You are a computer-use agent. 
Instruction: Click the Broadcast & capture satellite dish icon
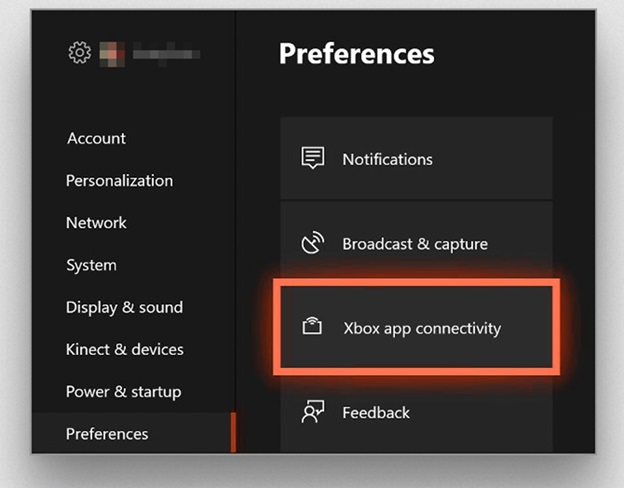point(313,242)
